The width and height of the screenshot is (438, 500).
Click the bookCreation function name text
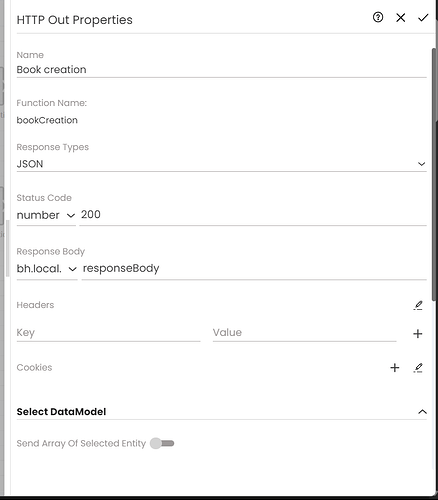(47, 120)
